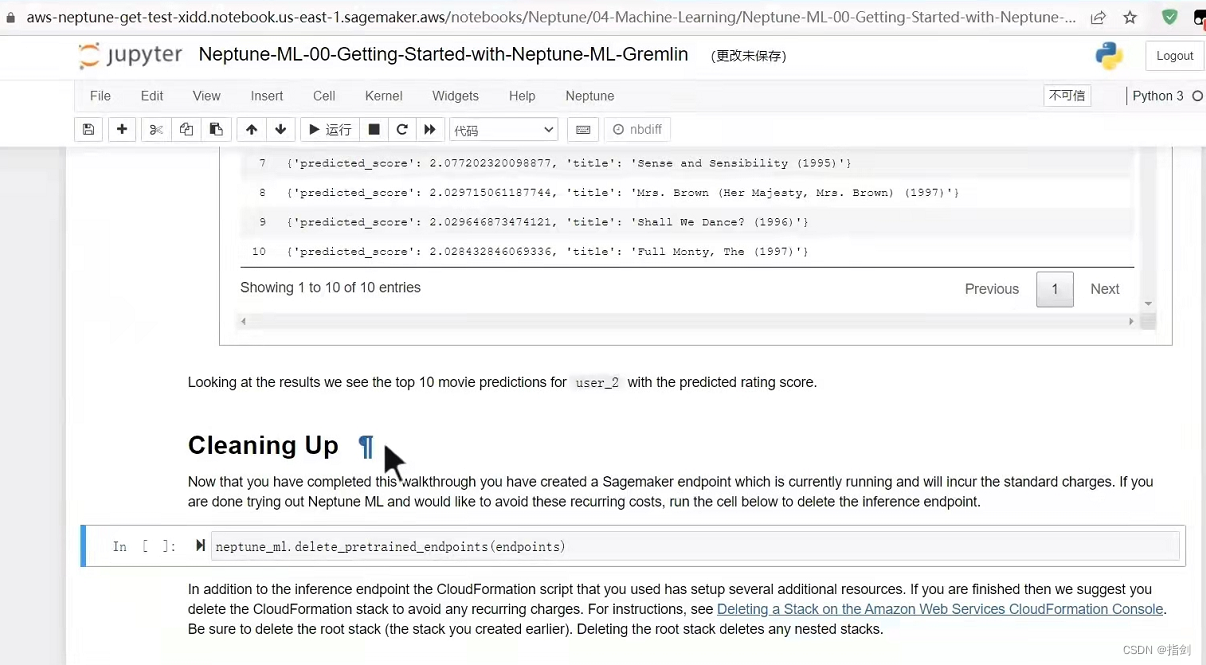This screenshot has height=665, width=1206.
Task: Open the command palette keyboard icon
Action: pos(583,129)
